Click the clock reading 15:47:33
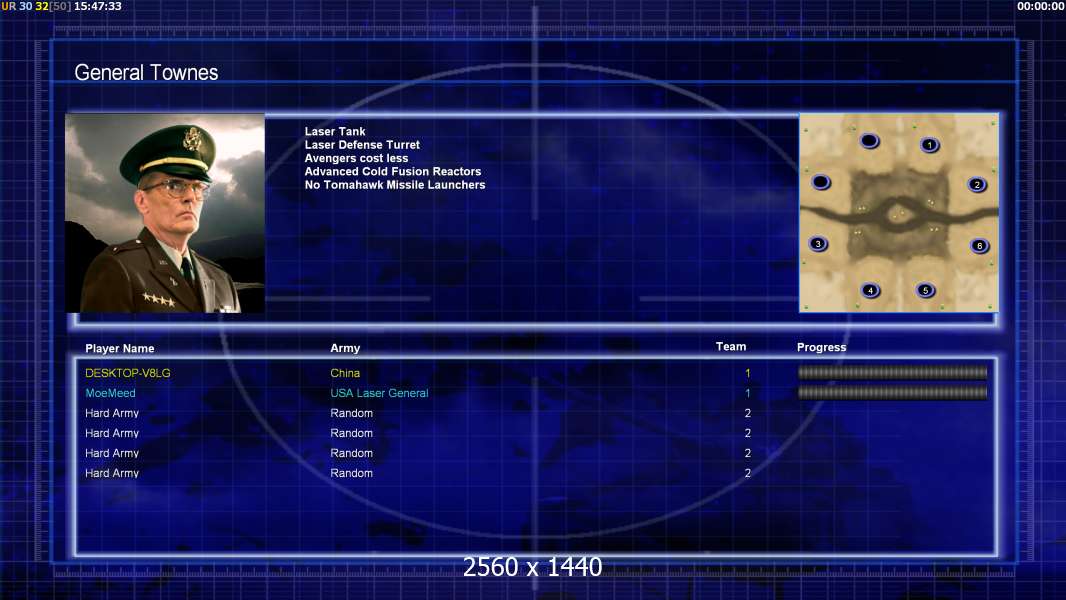The height and width of the screenshot is (600, 1066). (x=97, y=6)
